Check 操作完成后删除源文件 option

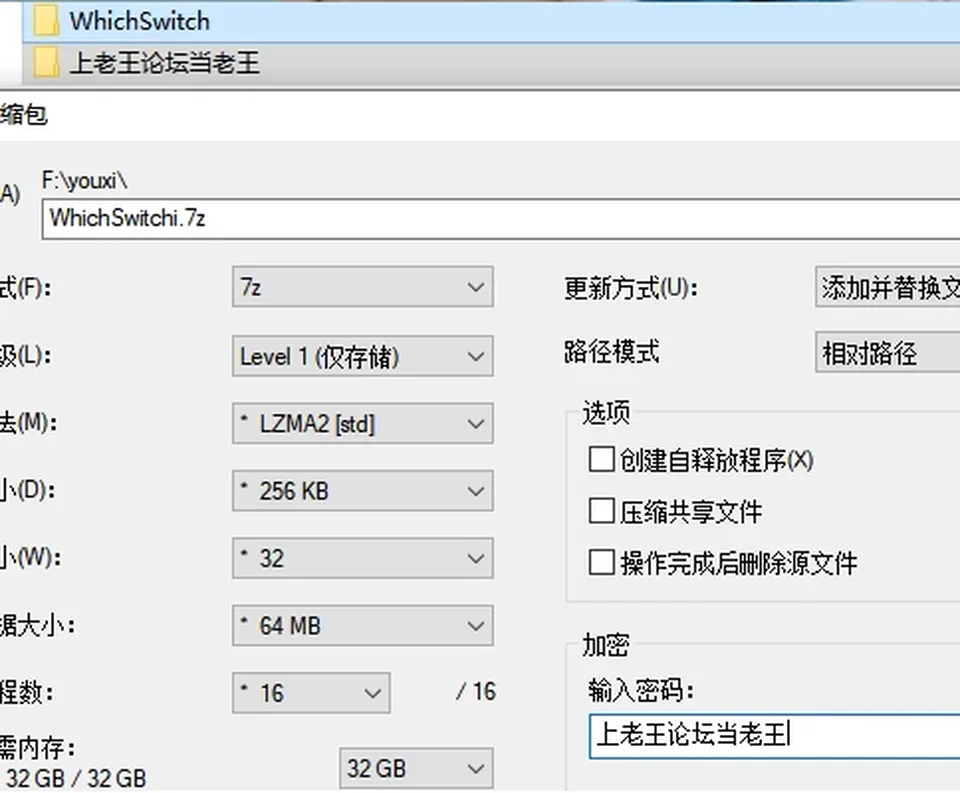pyautogui.click(x=601, y=562)
